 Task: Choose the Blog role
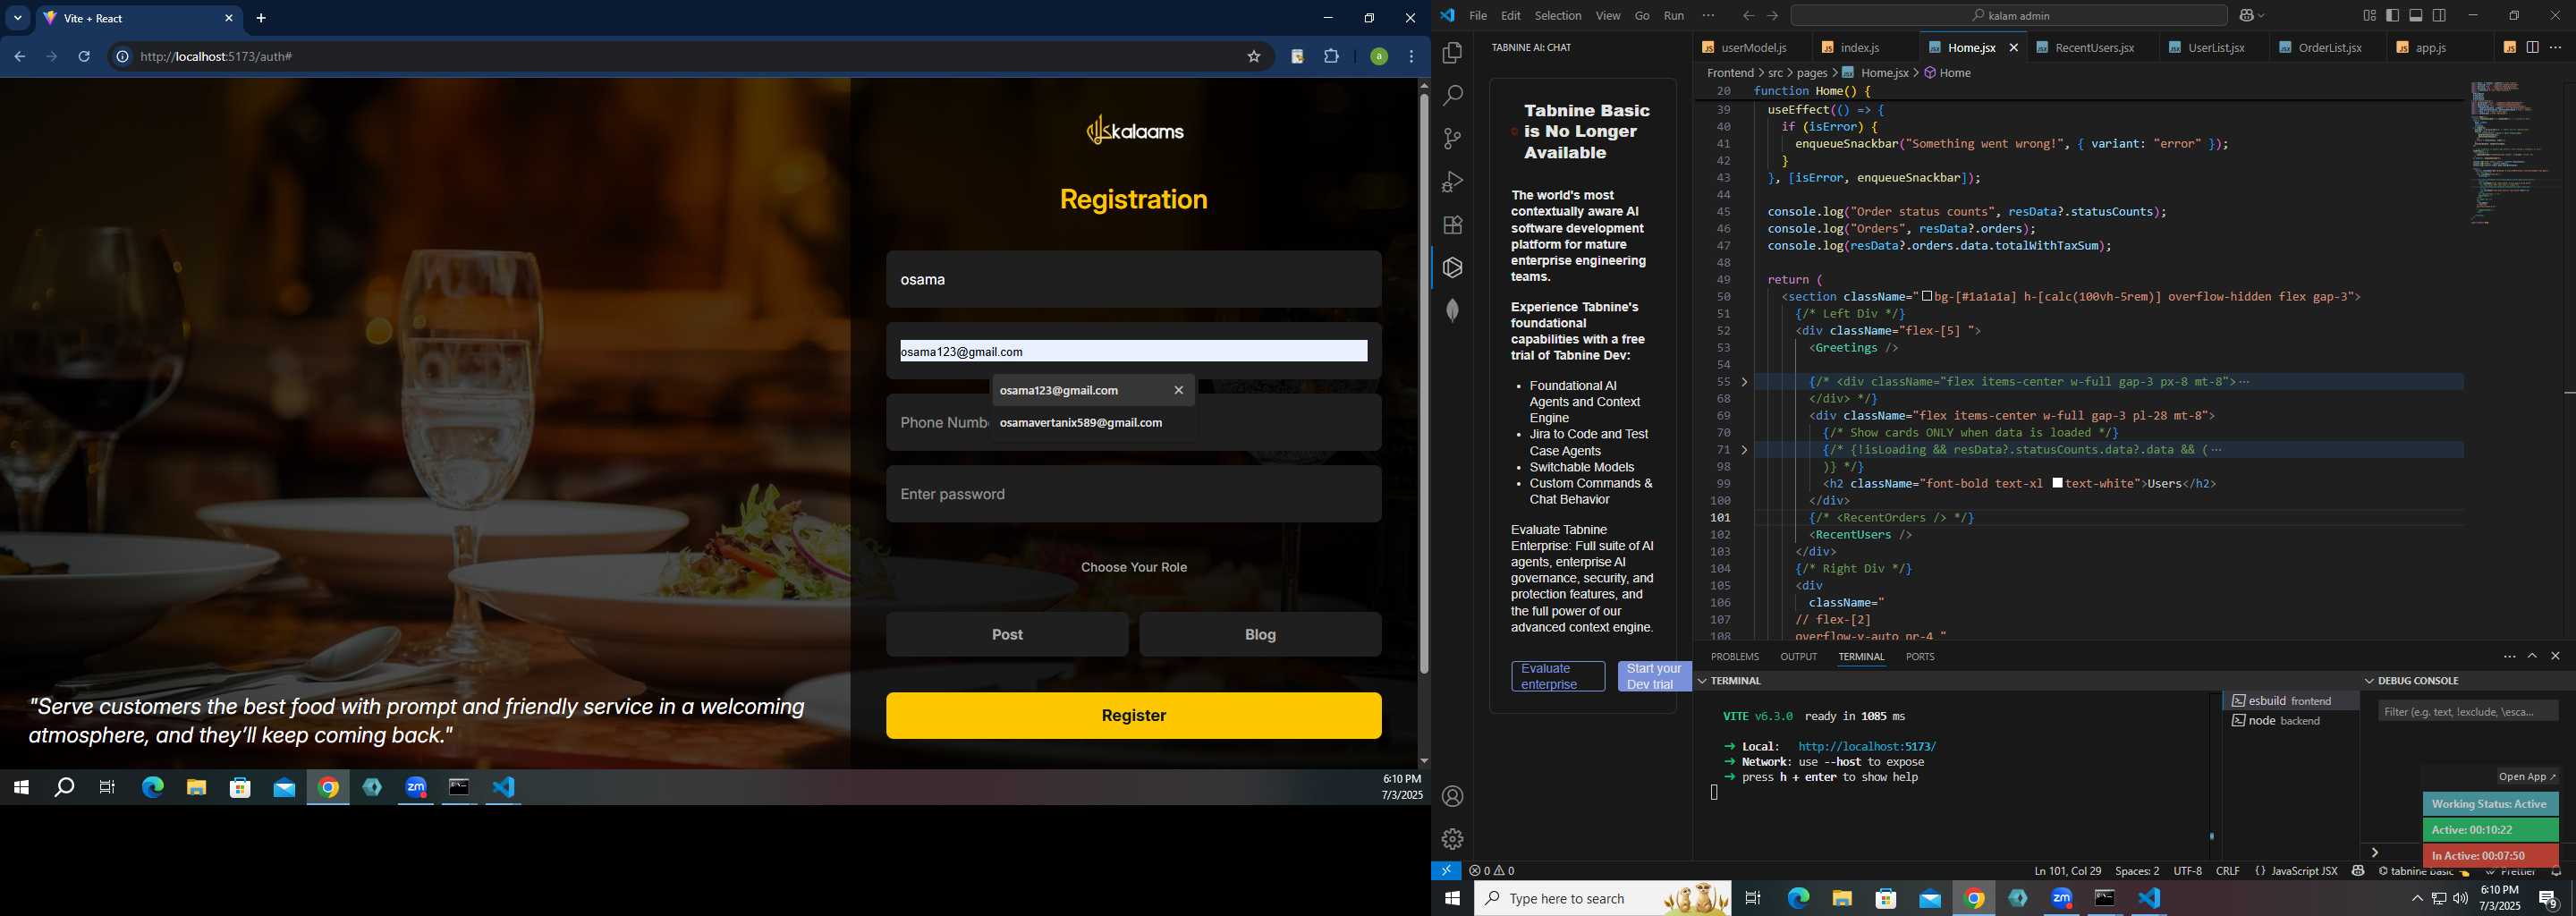point(1260,635)
